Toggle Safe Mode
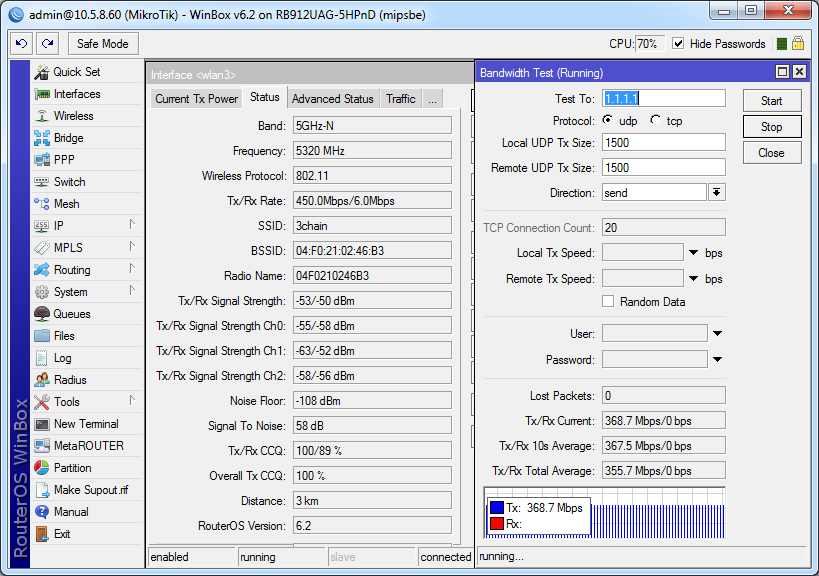The width and height of the screenshot is (819, 576). coord(103,43)
